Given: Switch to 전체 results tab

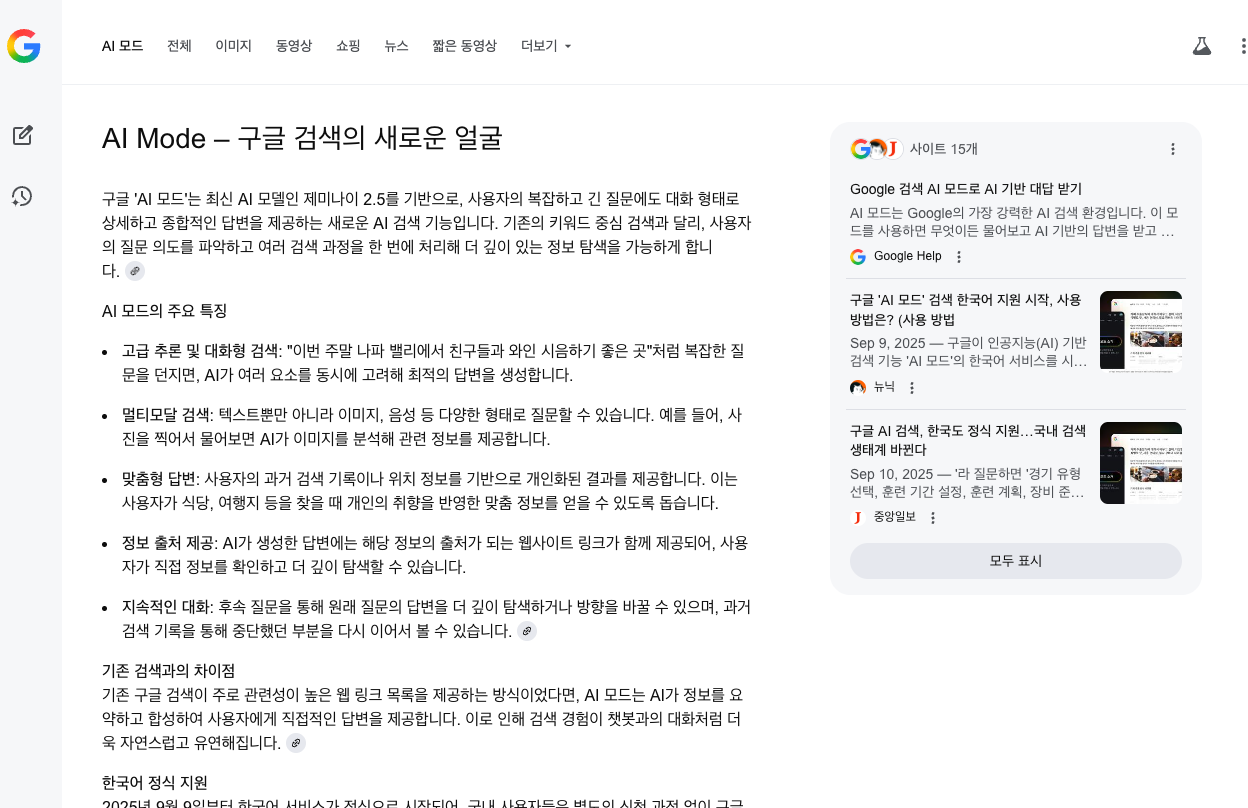Looking at the screenshot, I should tap(179, 46).
